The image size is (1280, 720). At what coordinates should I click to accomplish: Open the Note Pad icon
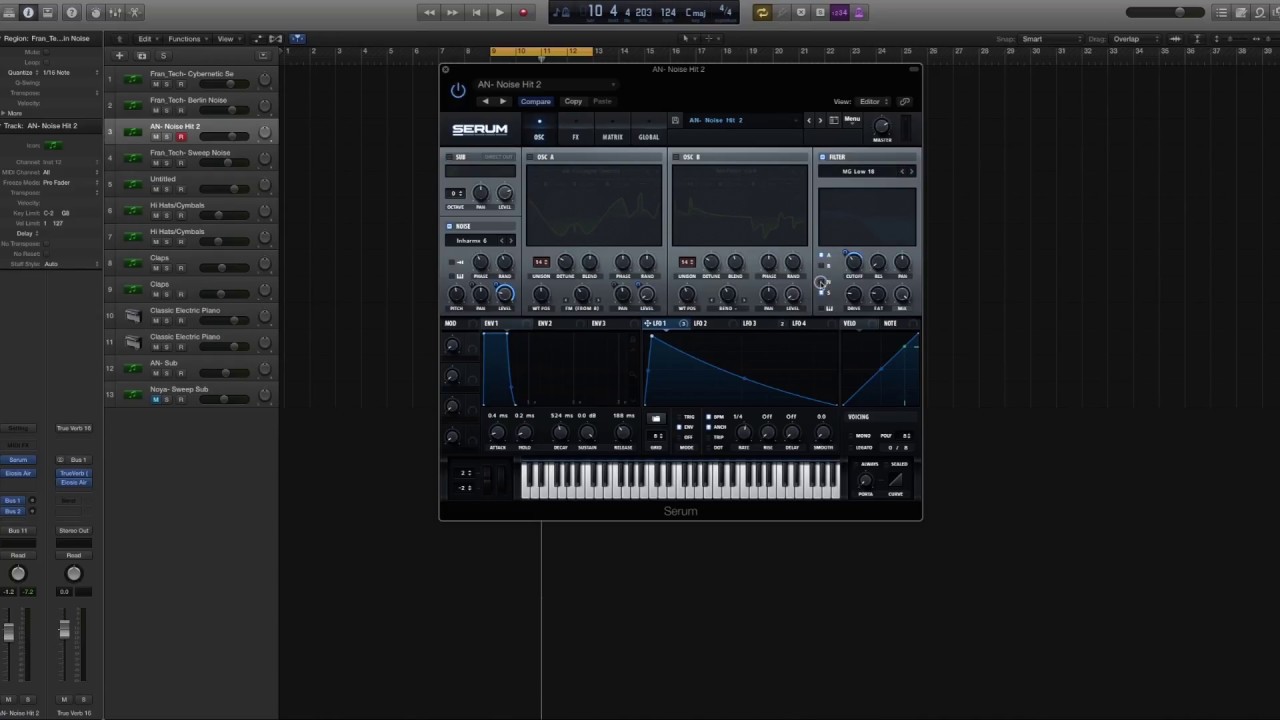pyautogui.click(x=1240, y=12)
